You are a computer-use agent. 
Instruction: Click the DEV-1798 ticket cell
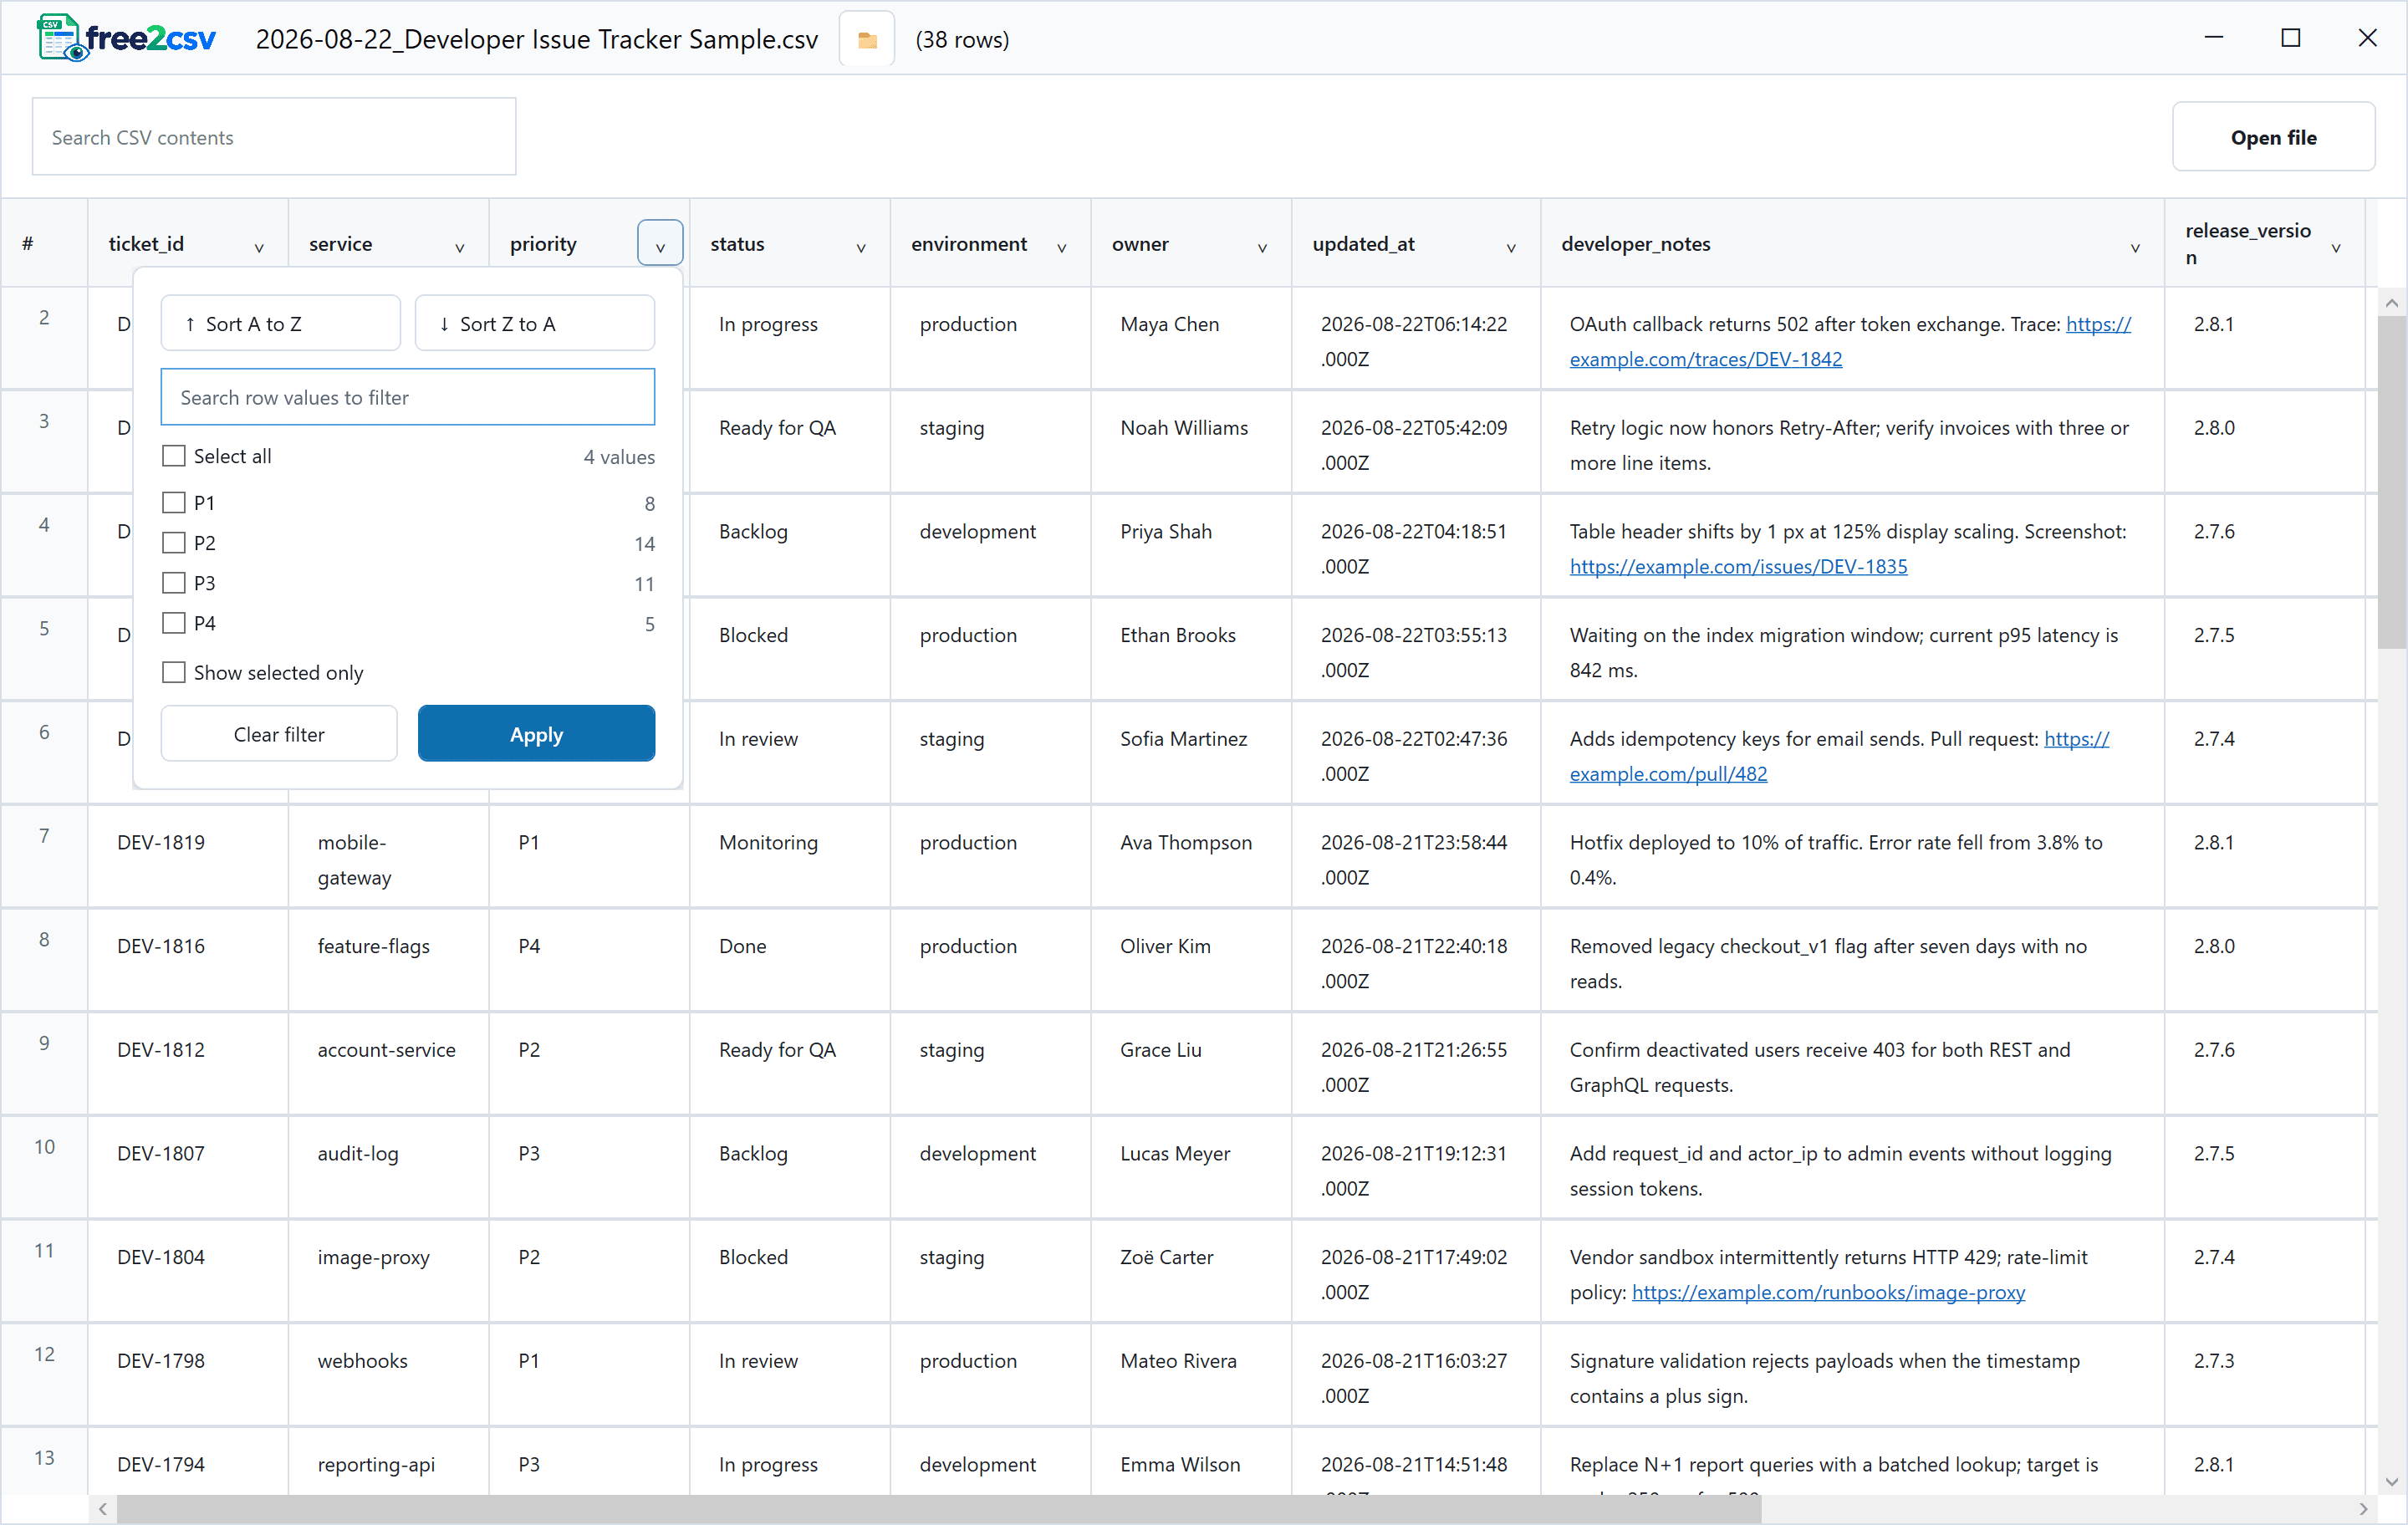coord(188,1376)
